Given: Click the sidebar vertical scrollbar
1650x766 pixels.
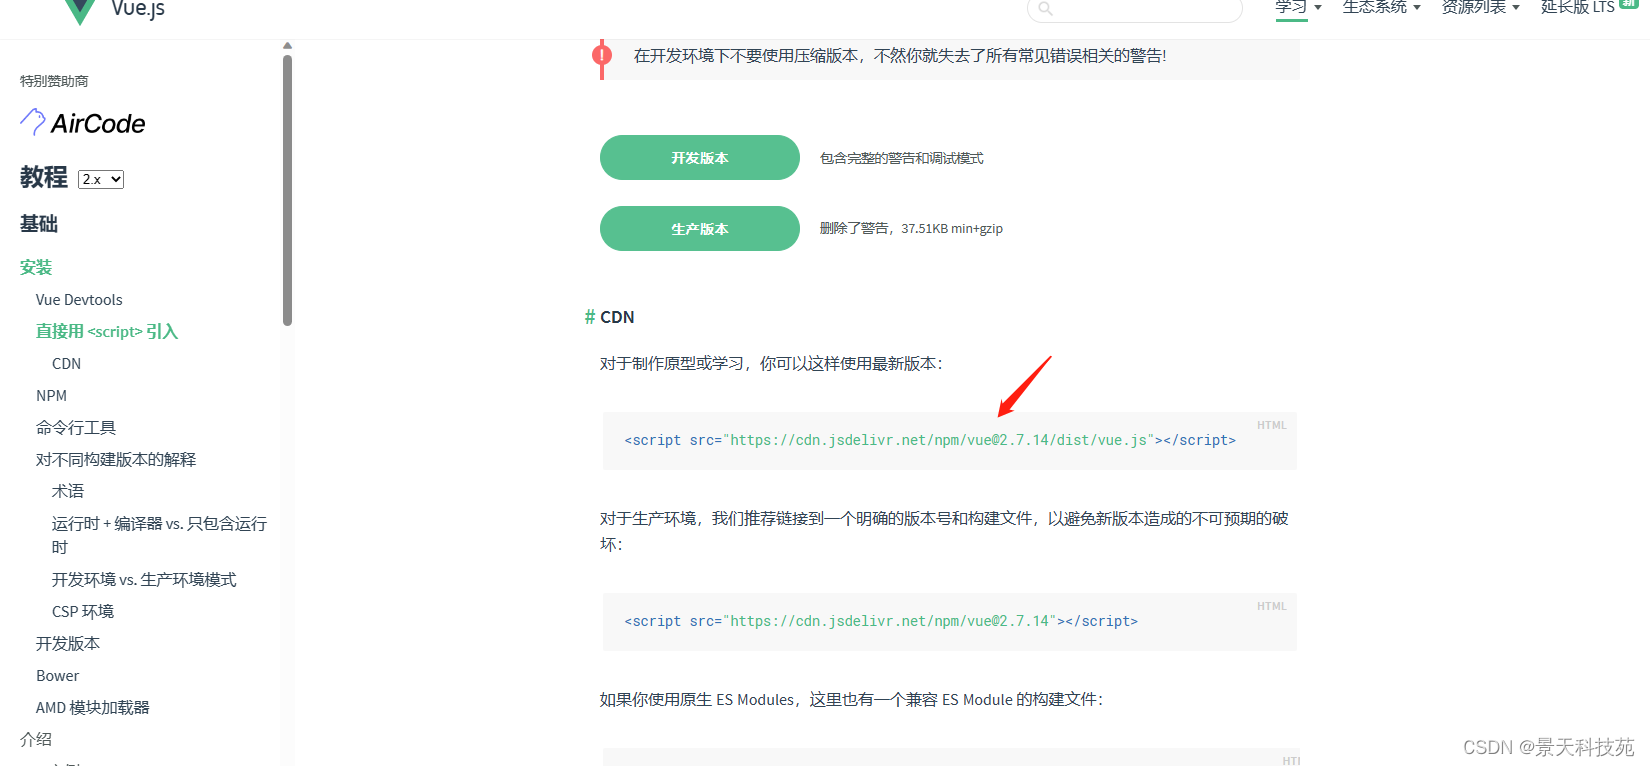Looking at the screenshot, I should pos(287,190).
